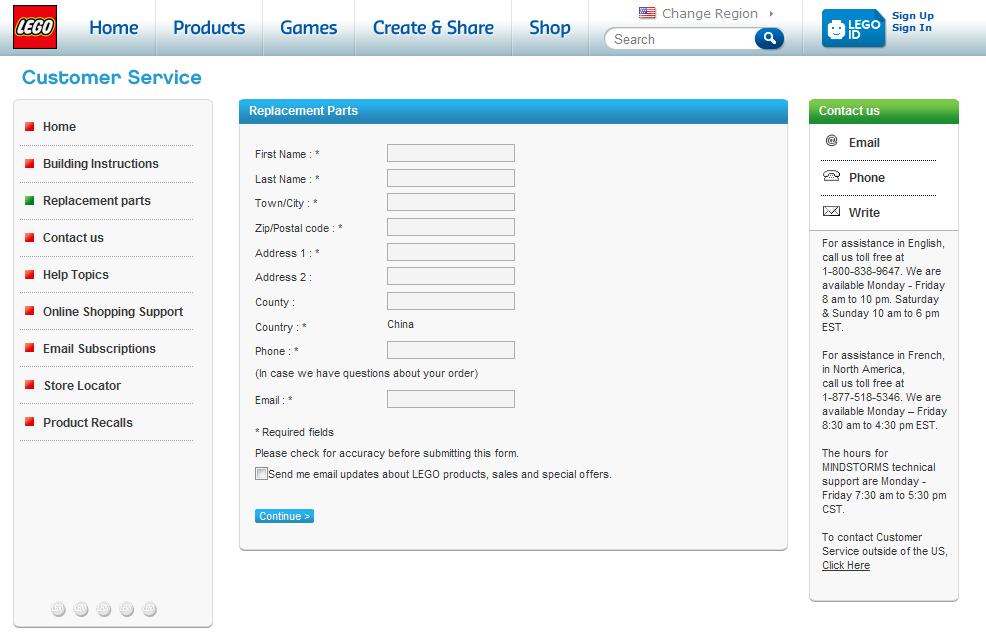This screenshot has height=643, width=986.
Task: Open the Create & Share menu
Action: (433, 28)
